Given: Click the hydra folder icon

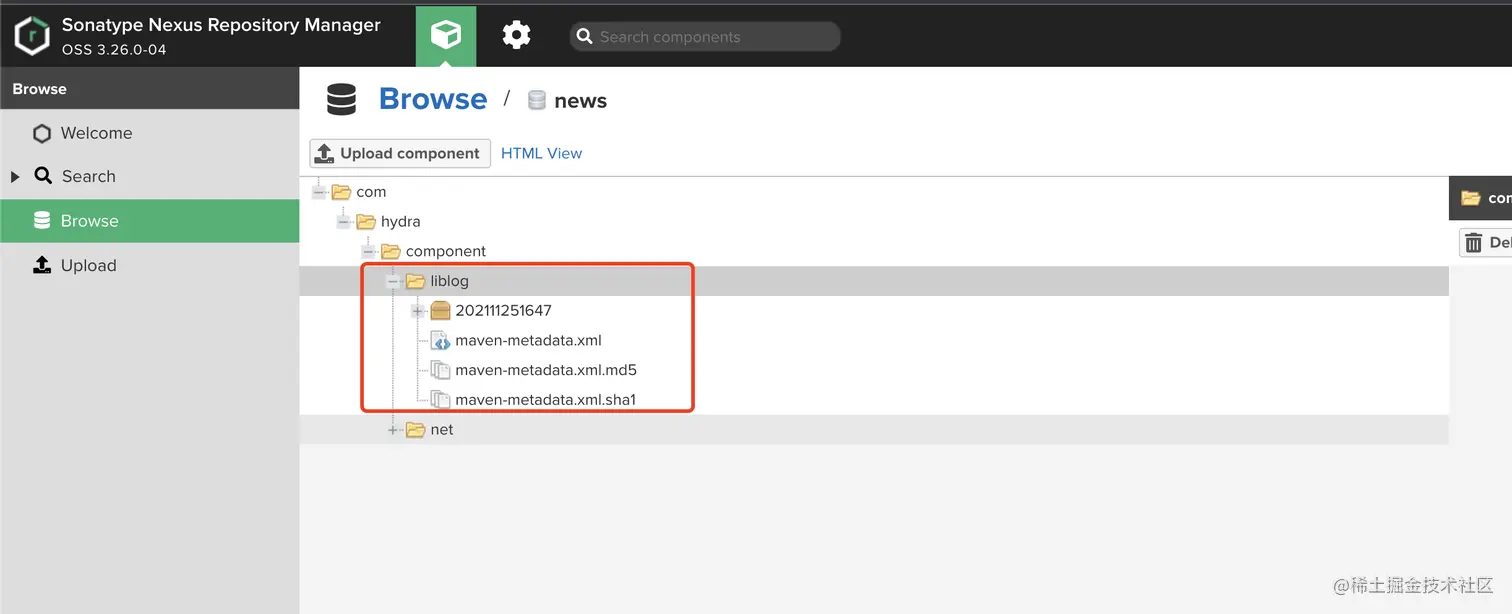Looking at the screenshot, I should point(366,221).
